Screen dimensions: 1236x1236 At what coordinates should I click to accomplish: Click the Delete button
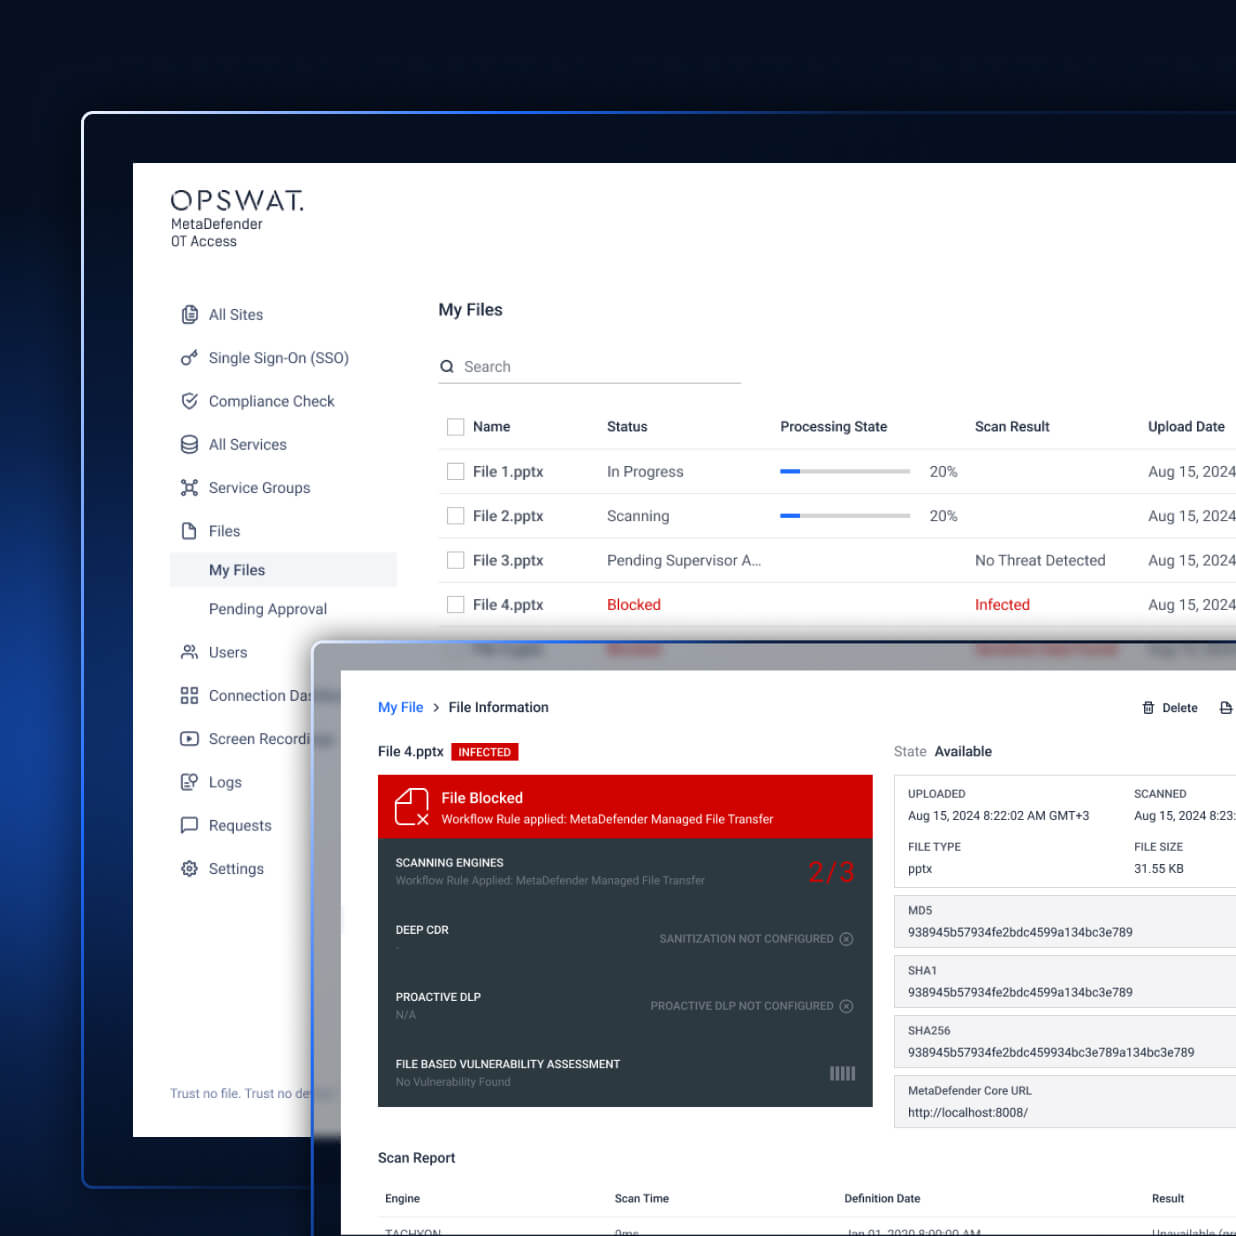[1170, 707]
